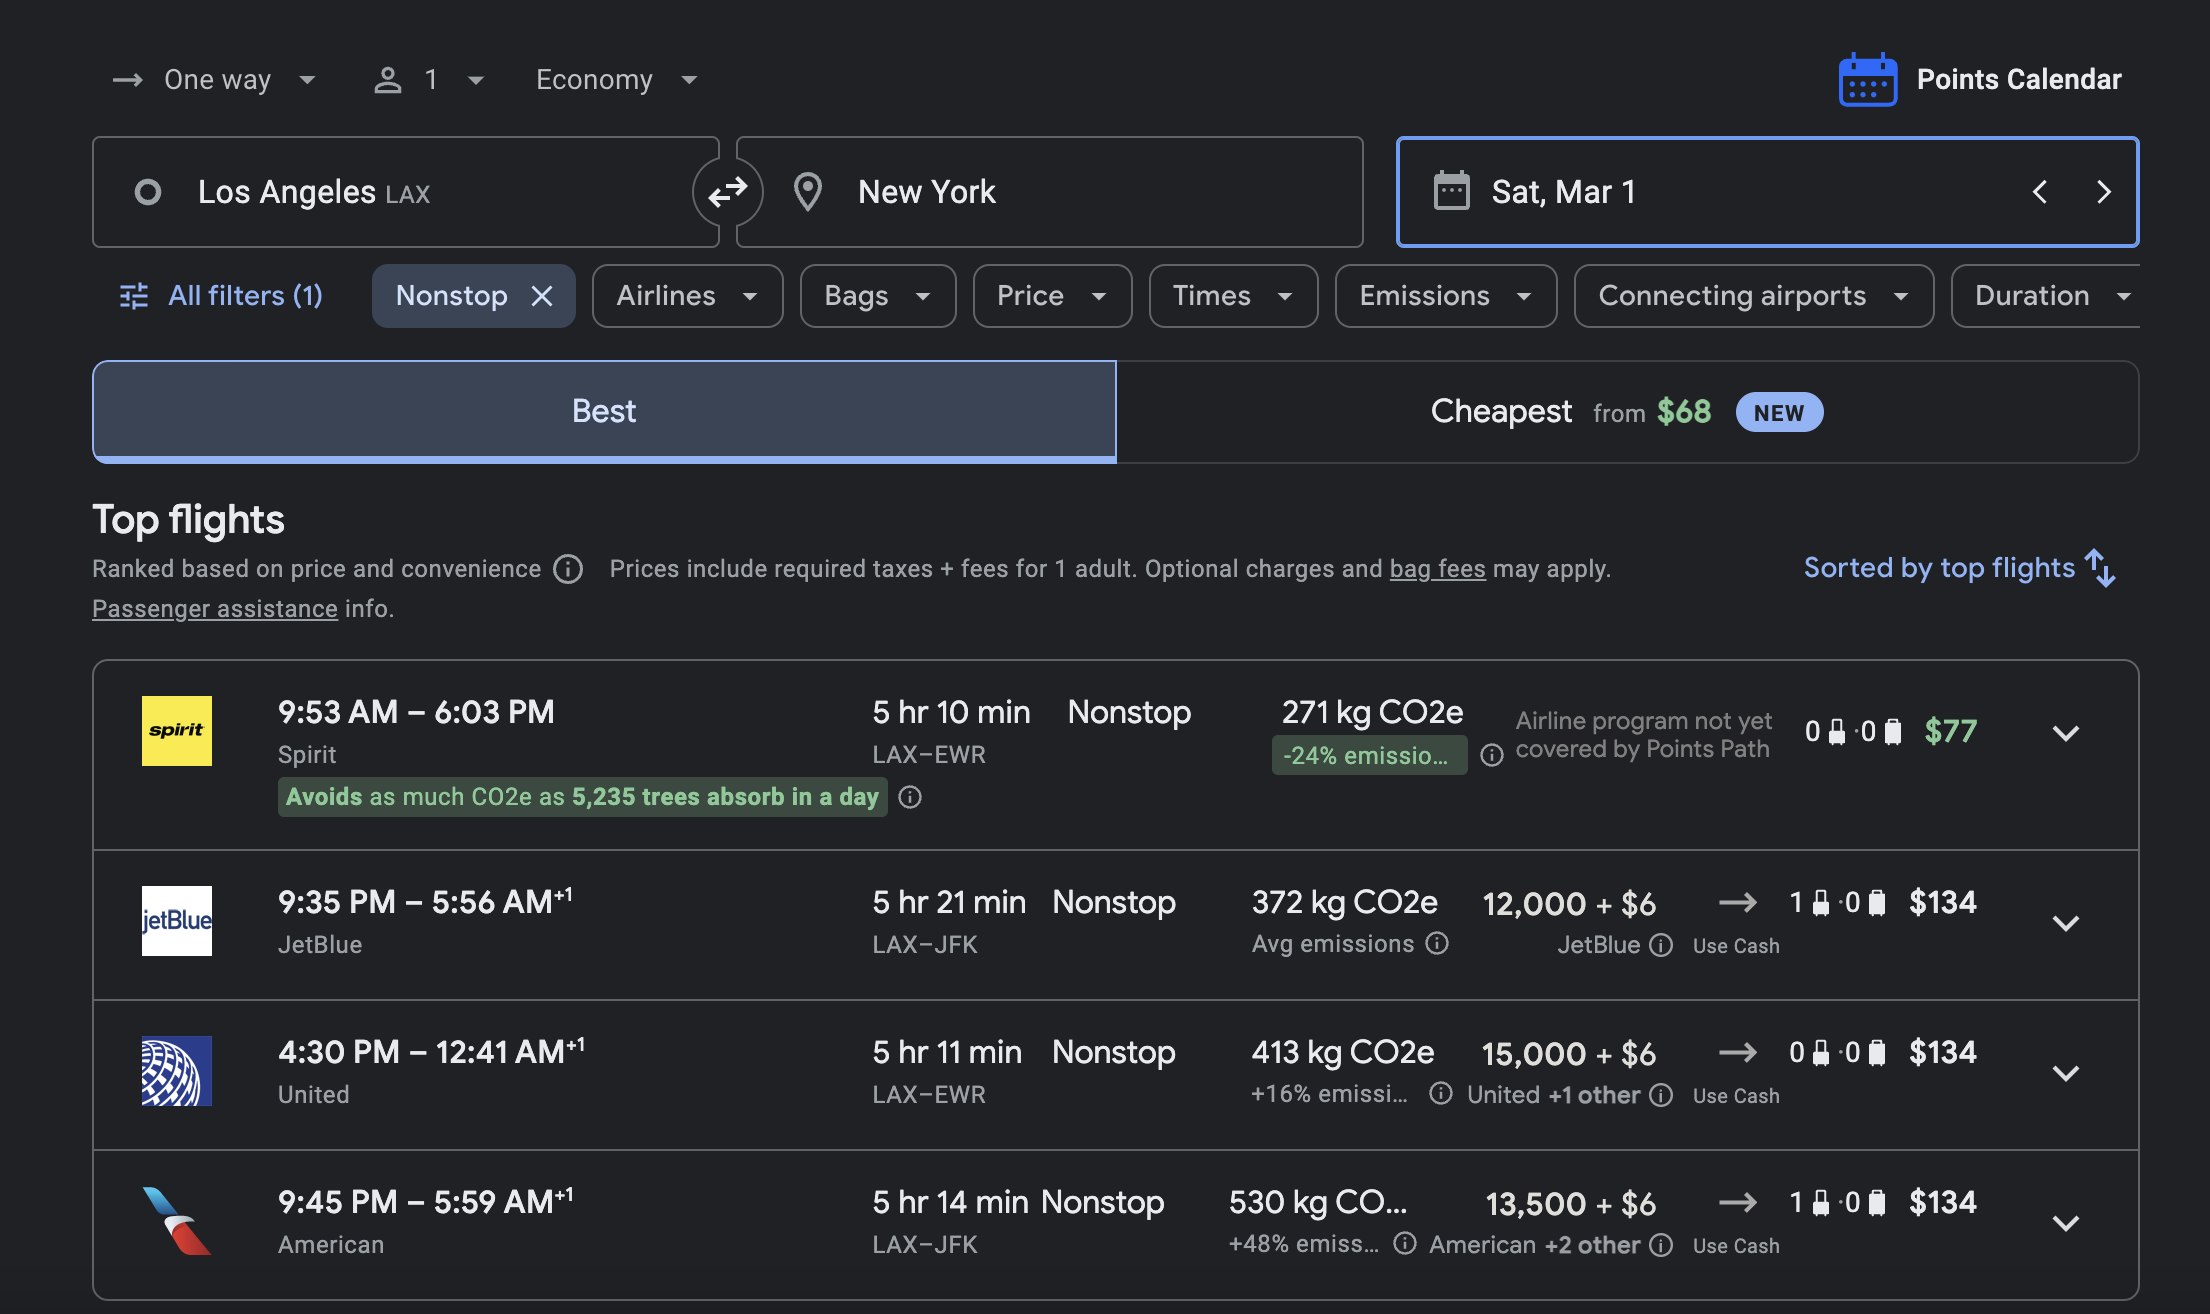Expand the American flight details

tap(2066, 1223)
